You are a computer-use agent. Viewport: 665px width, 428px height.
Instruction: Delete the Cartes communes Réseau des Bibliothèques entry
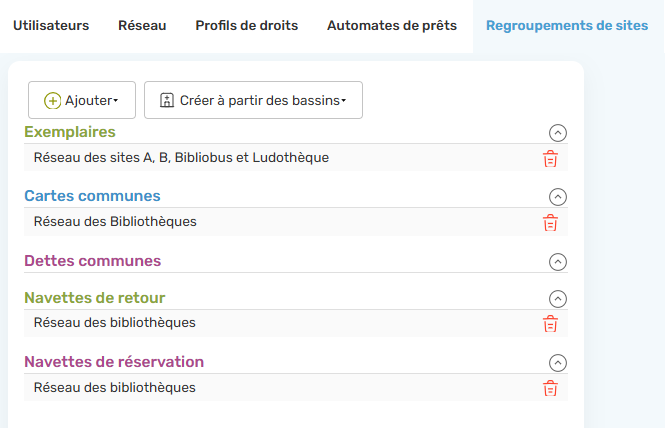550,223
